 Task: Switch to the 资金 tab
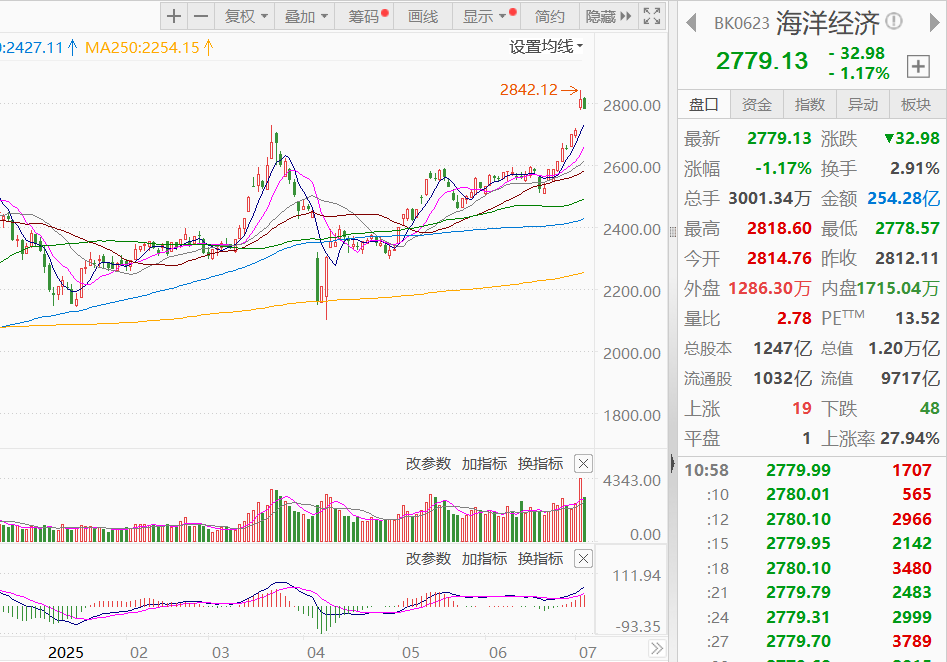coord(757,105)
